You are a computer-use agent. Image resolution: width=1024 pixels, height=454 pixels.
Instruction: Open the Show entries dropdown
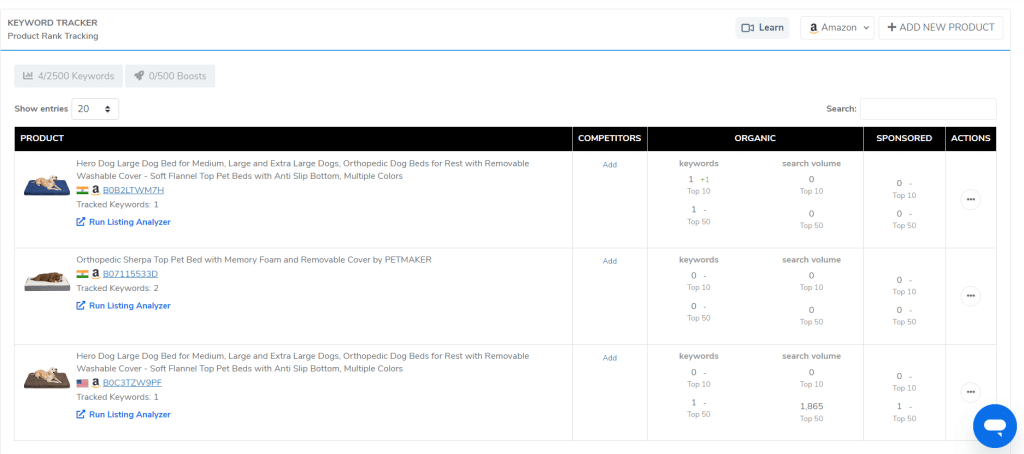[x=96, y=108]
